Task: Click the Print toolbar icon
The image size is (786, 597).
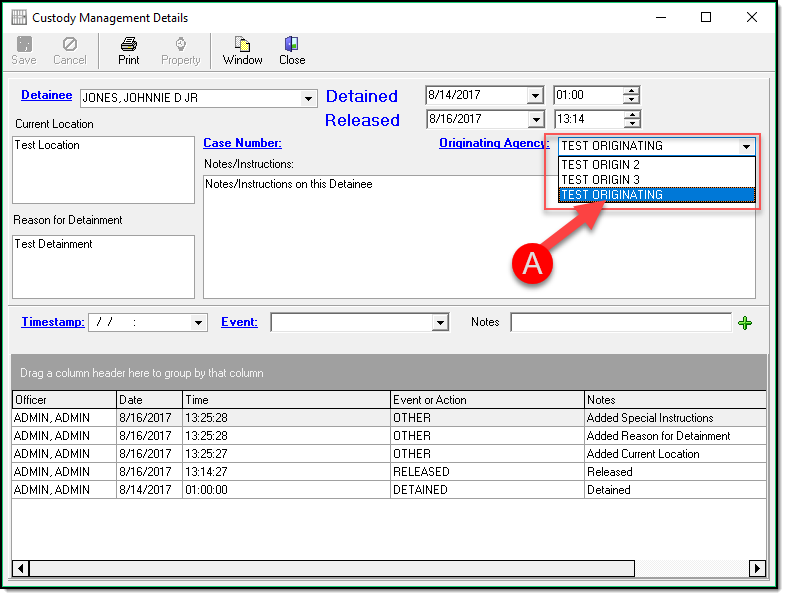Action: coord(128,45)
